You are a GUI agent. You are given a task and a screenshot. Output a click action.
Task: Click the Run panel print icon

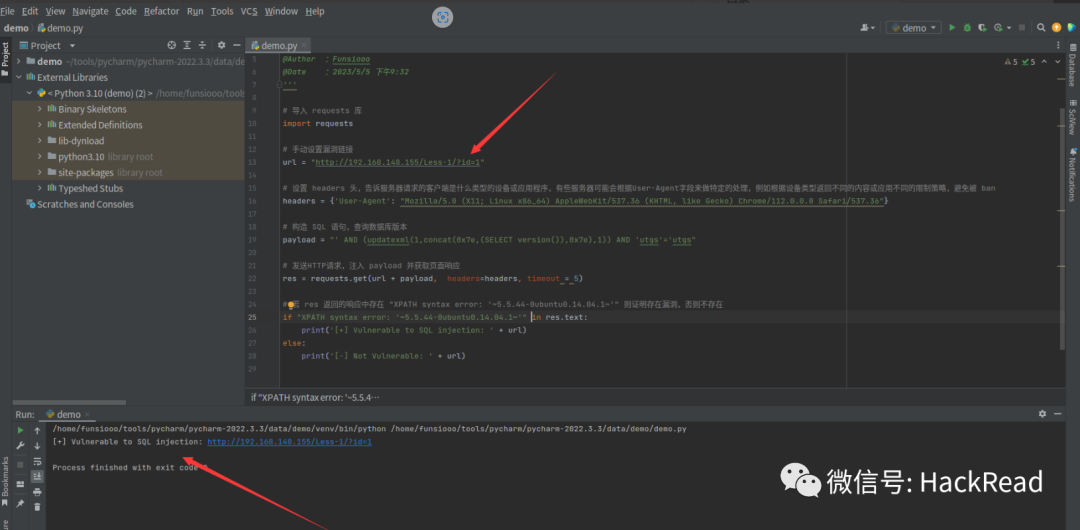click(x=37, y=491)
